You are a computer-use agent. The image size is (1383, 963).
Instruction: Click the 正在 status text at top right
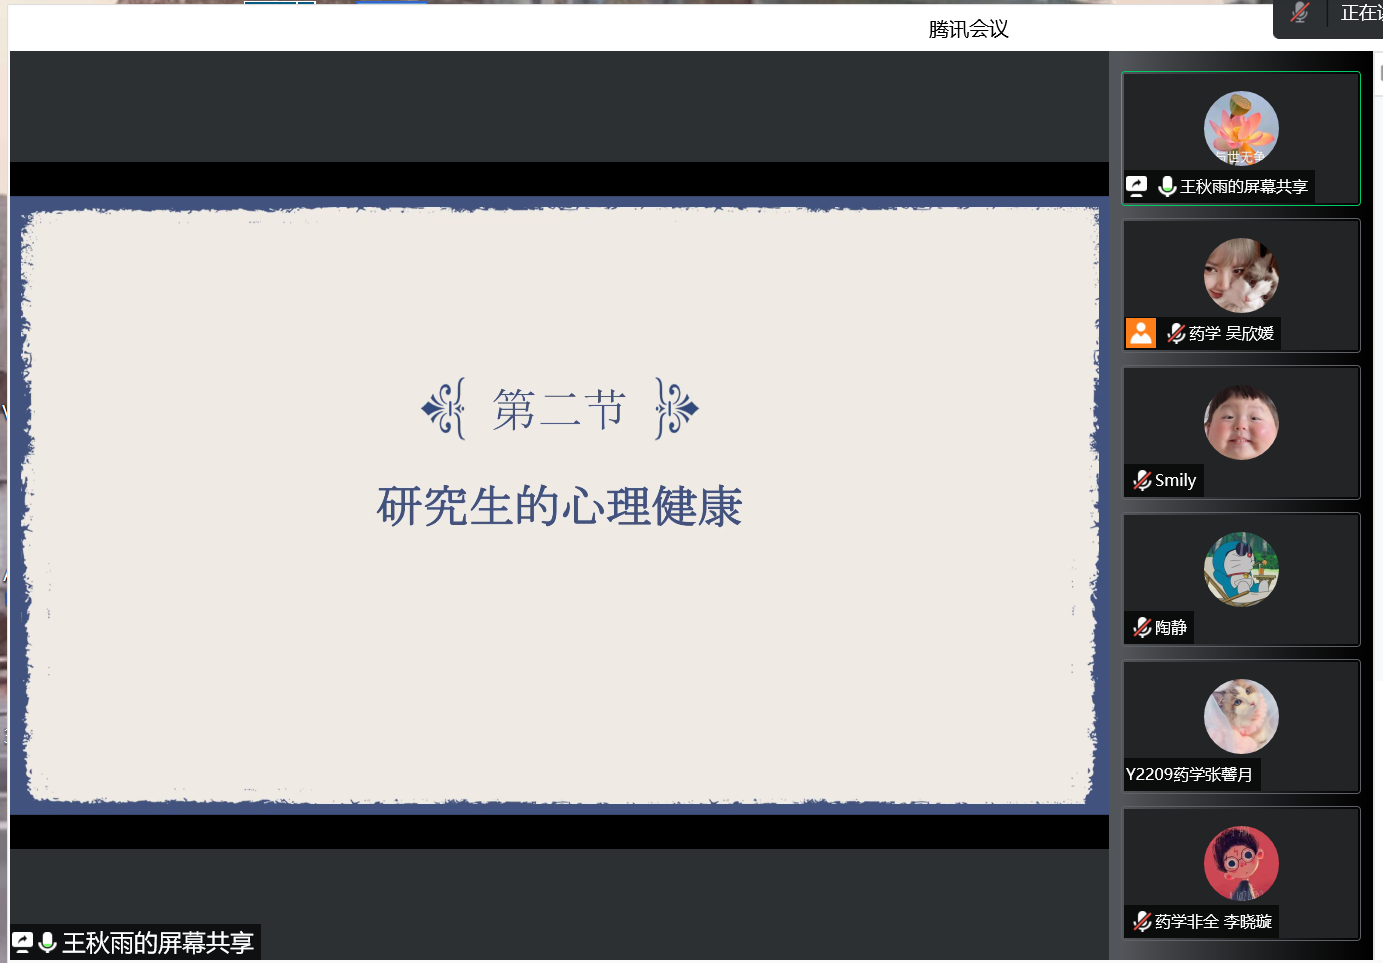coord(1361,13)
